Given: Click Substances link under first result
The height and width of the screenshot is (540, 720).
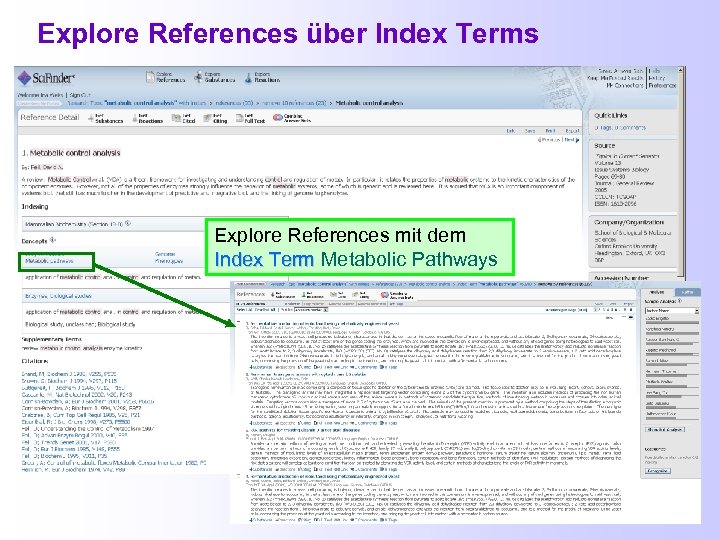Looking at the screenshot, I should (x=261, y=367).
